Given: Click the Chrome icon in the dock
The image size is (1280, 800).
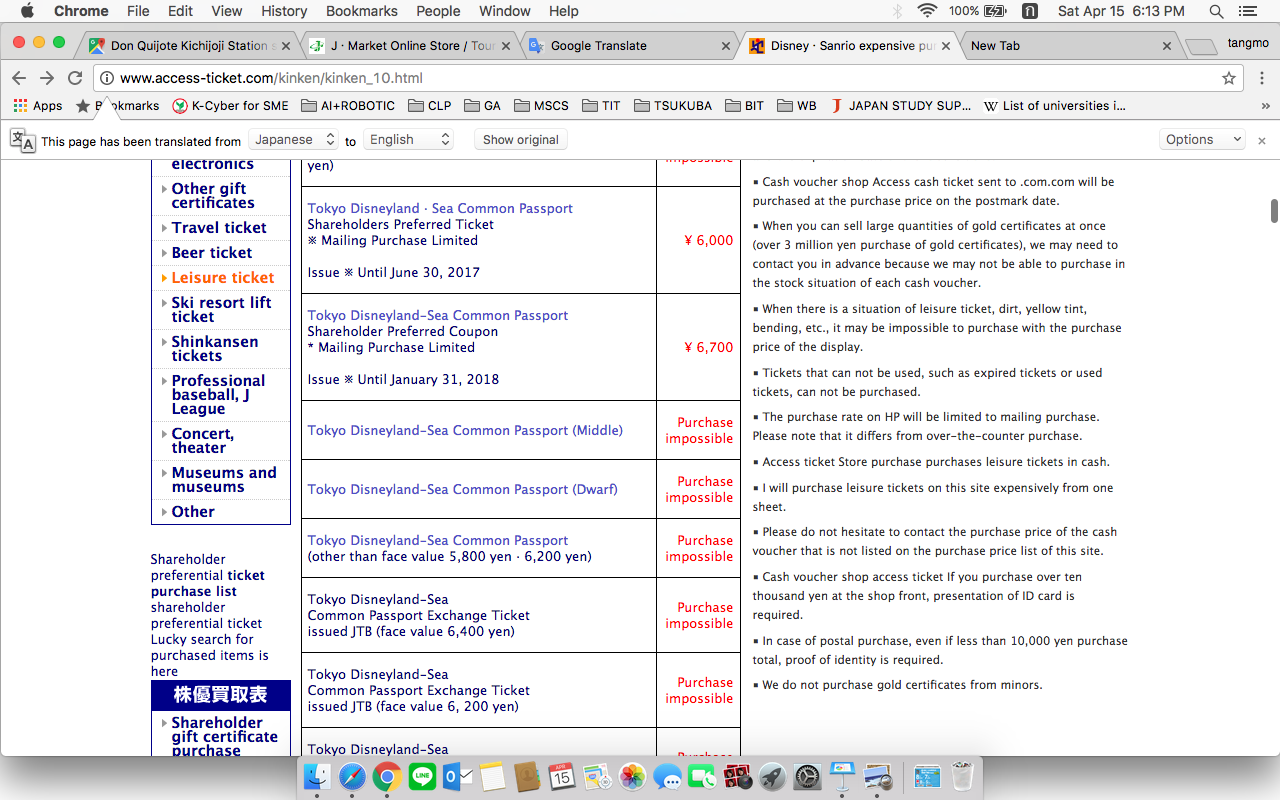Looking at the screenshot, I should tap(387, 776).
